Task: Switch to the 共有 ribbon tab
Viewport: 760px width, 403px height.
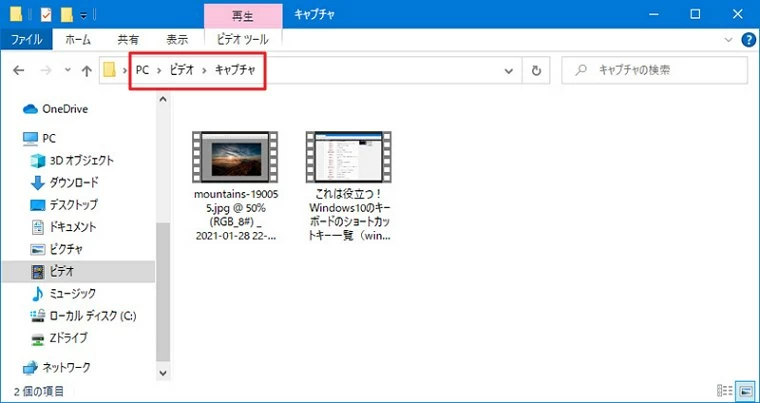Action: click(128, 40)
